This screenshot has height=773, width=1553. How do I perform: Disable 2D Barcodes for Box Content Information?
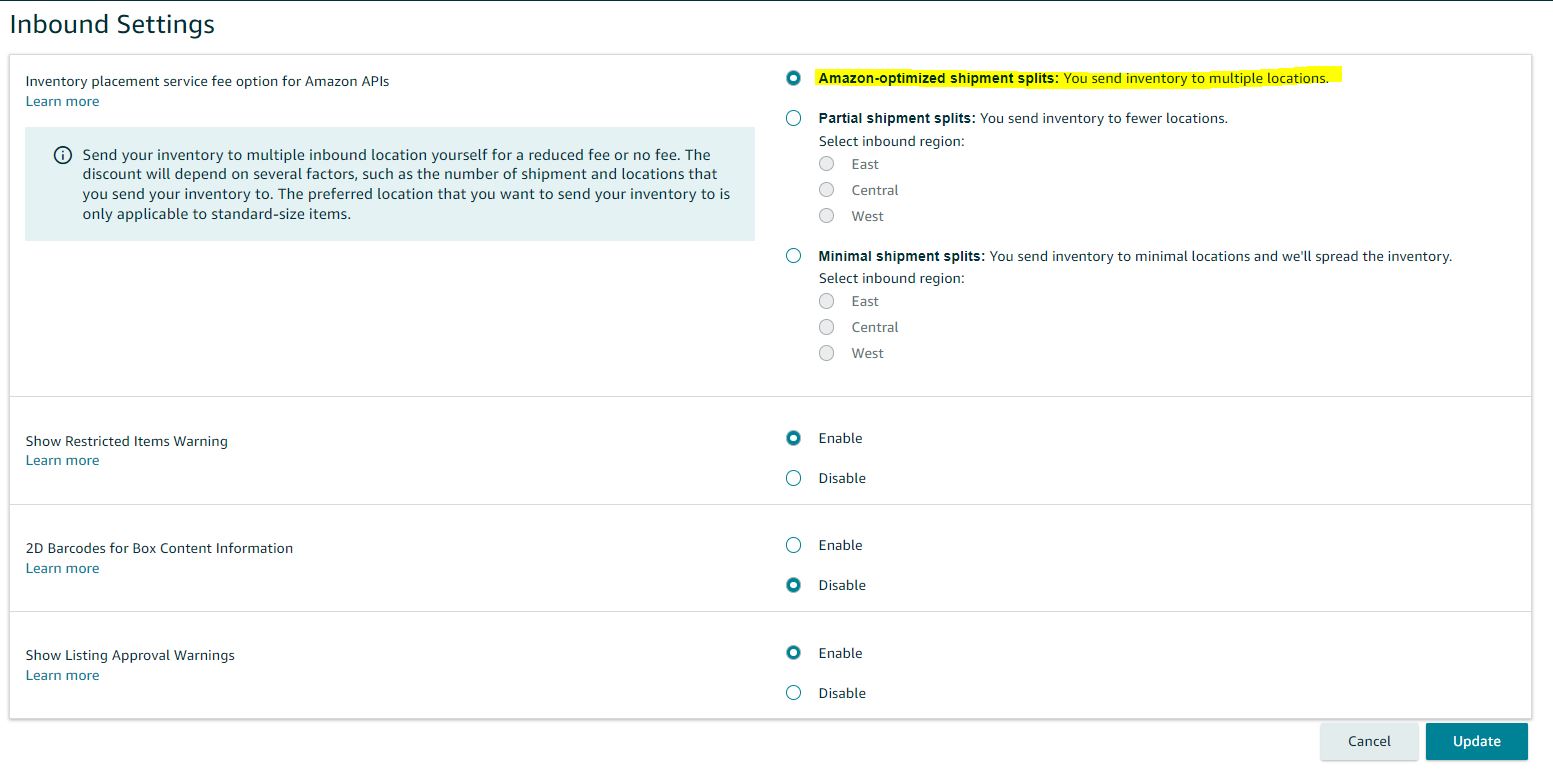pyautogui.click(x=793, y=585)
